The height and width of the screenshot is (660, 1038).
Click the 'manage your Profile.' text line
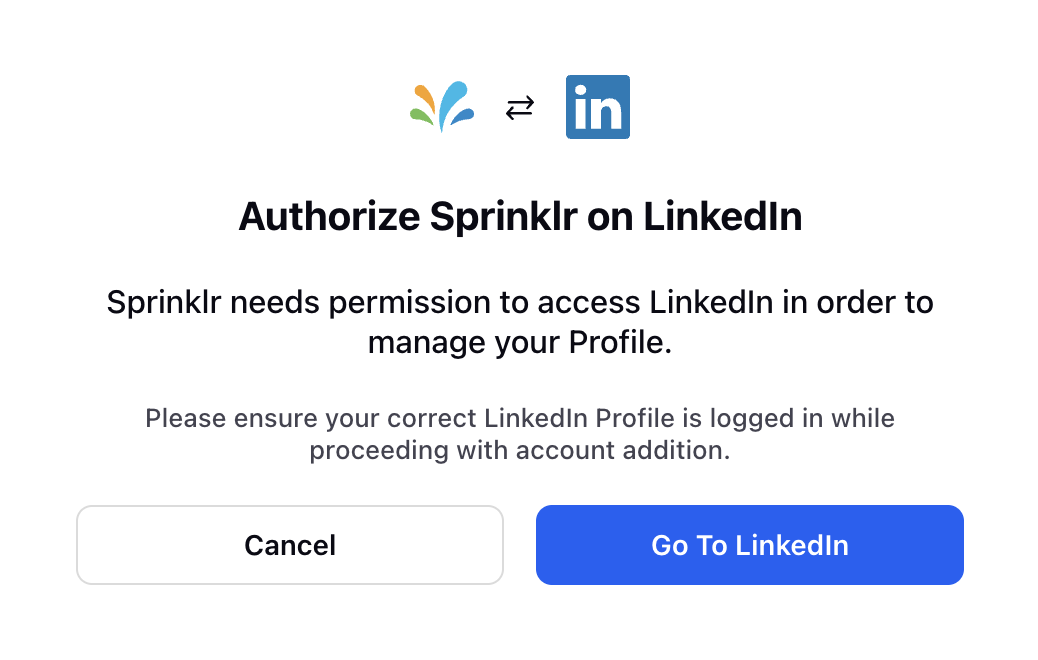point(520,343)
